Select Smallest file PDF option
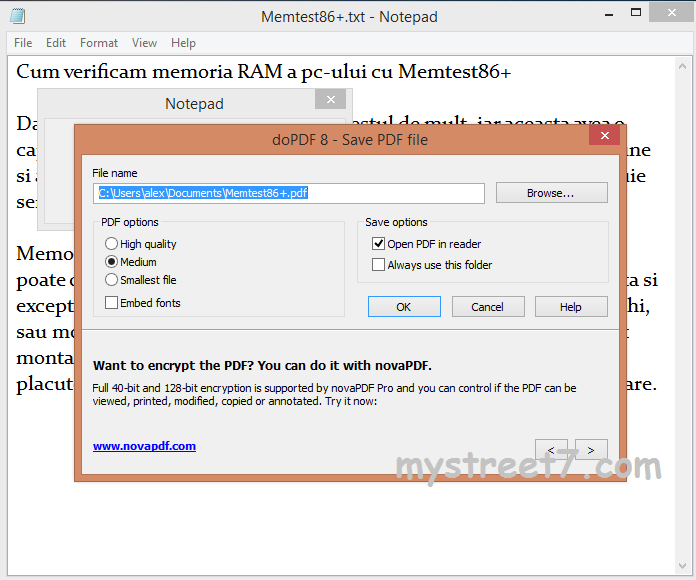The height and width of the screenshot is (580, 696). pyautogui.click(x=111, y=280)
